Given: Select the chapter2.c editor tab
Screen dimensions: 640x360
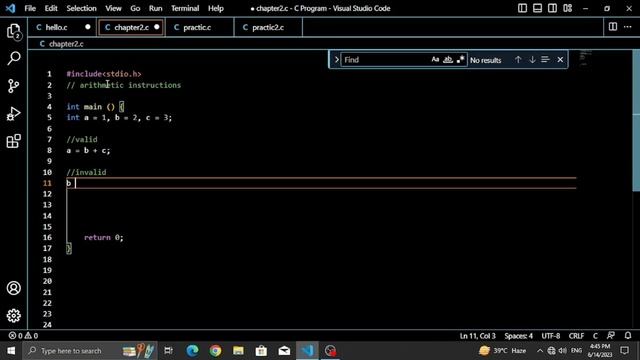Looking at the screenshot, I should coord(131,27).
